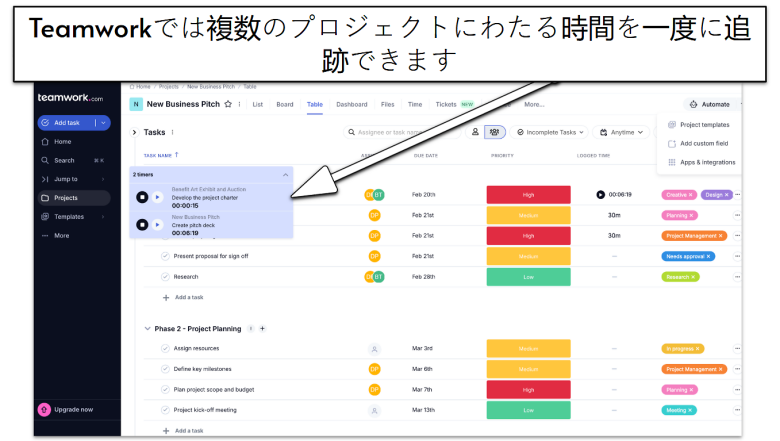Star the New Business Pitch project
The image size is (780, 441).
click(228, 104)
